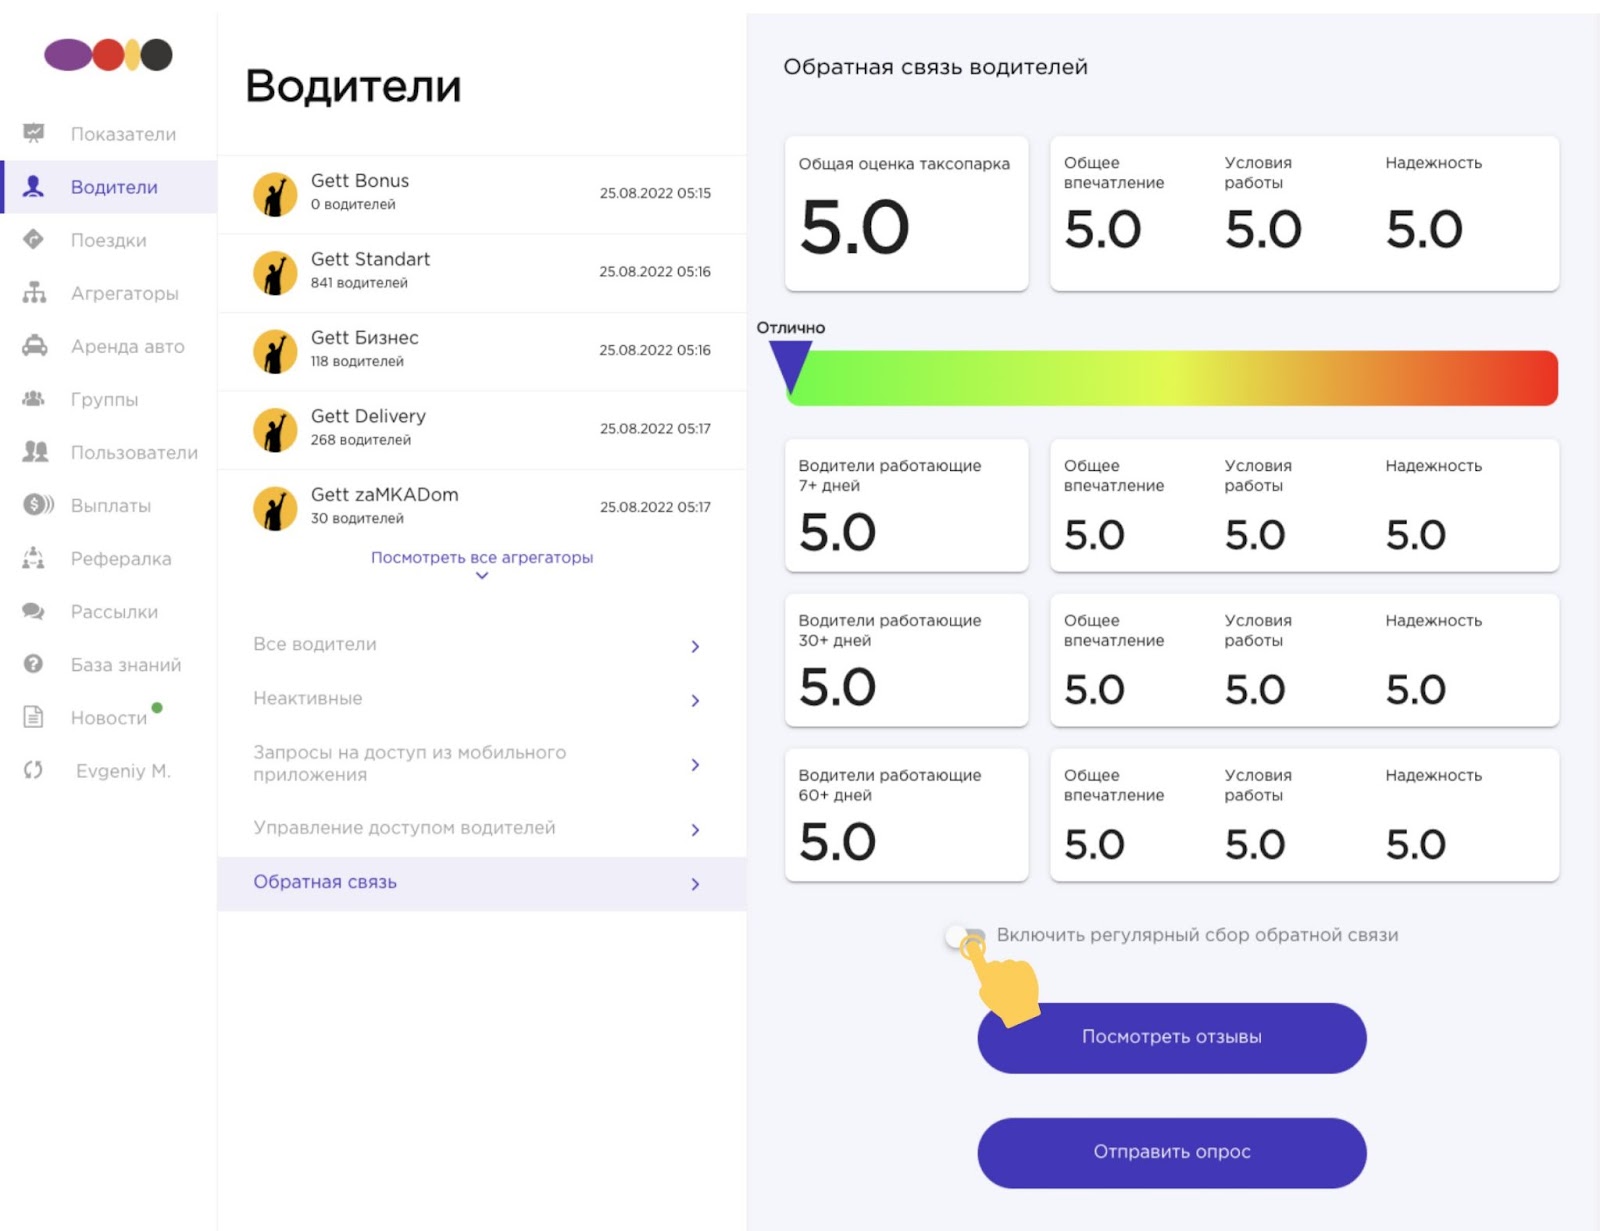Click the Посмотреть отзывы button
The height and width of the screenshot is (1231, 1600).
(1171, 1037)
